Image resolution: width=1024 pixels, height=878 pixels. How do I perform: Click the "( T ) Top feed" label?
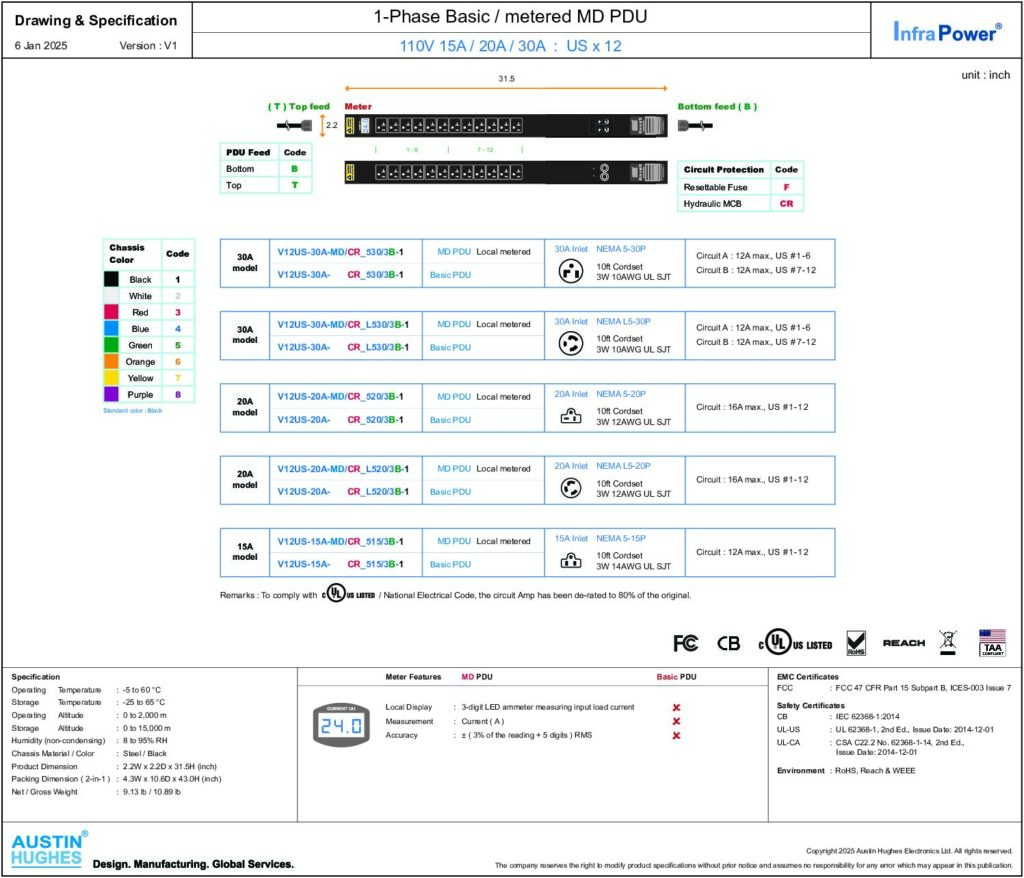click(x=299, y=106)
